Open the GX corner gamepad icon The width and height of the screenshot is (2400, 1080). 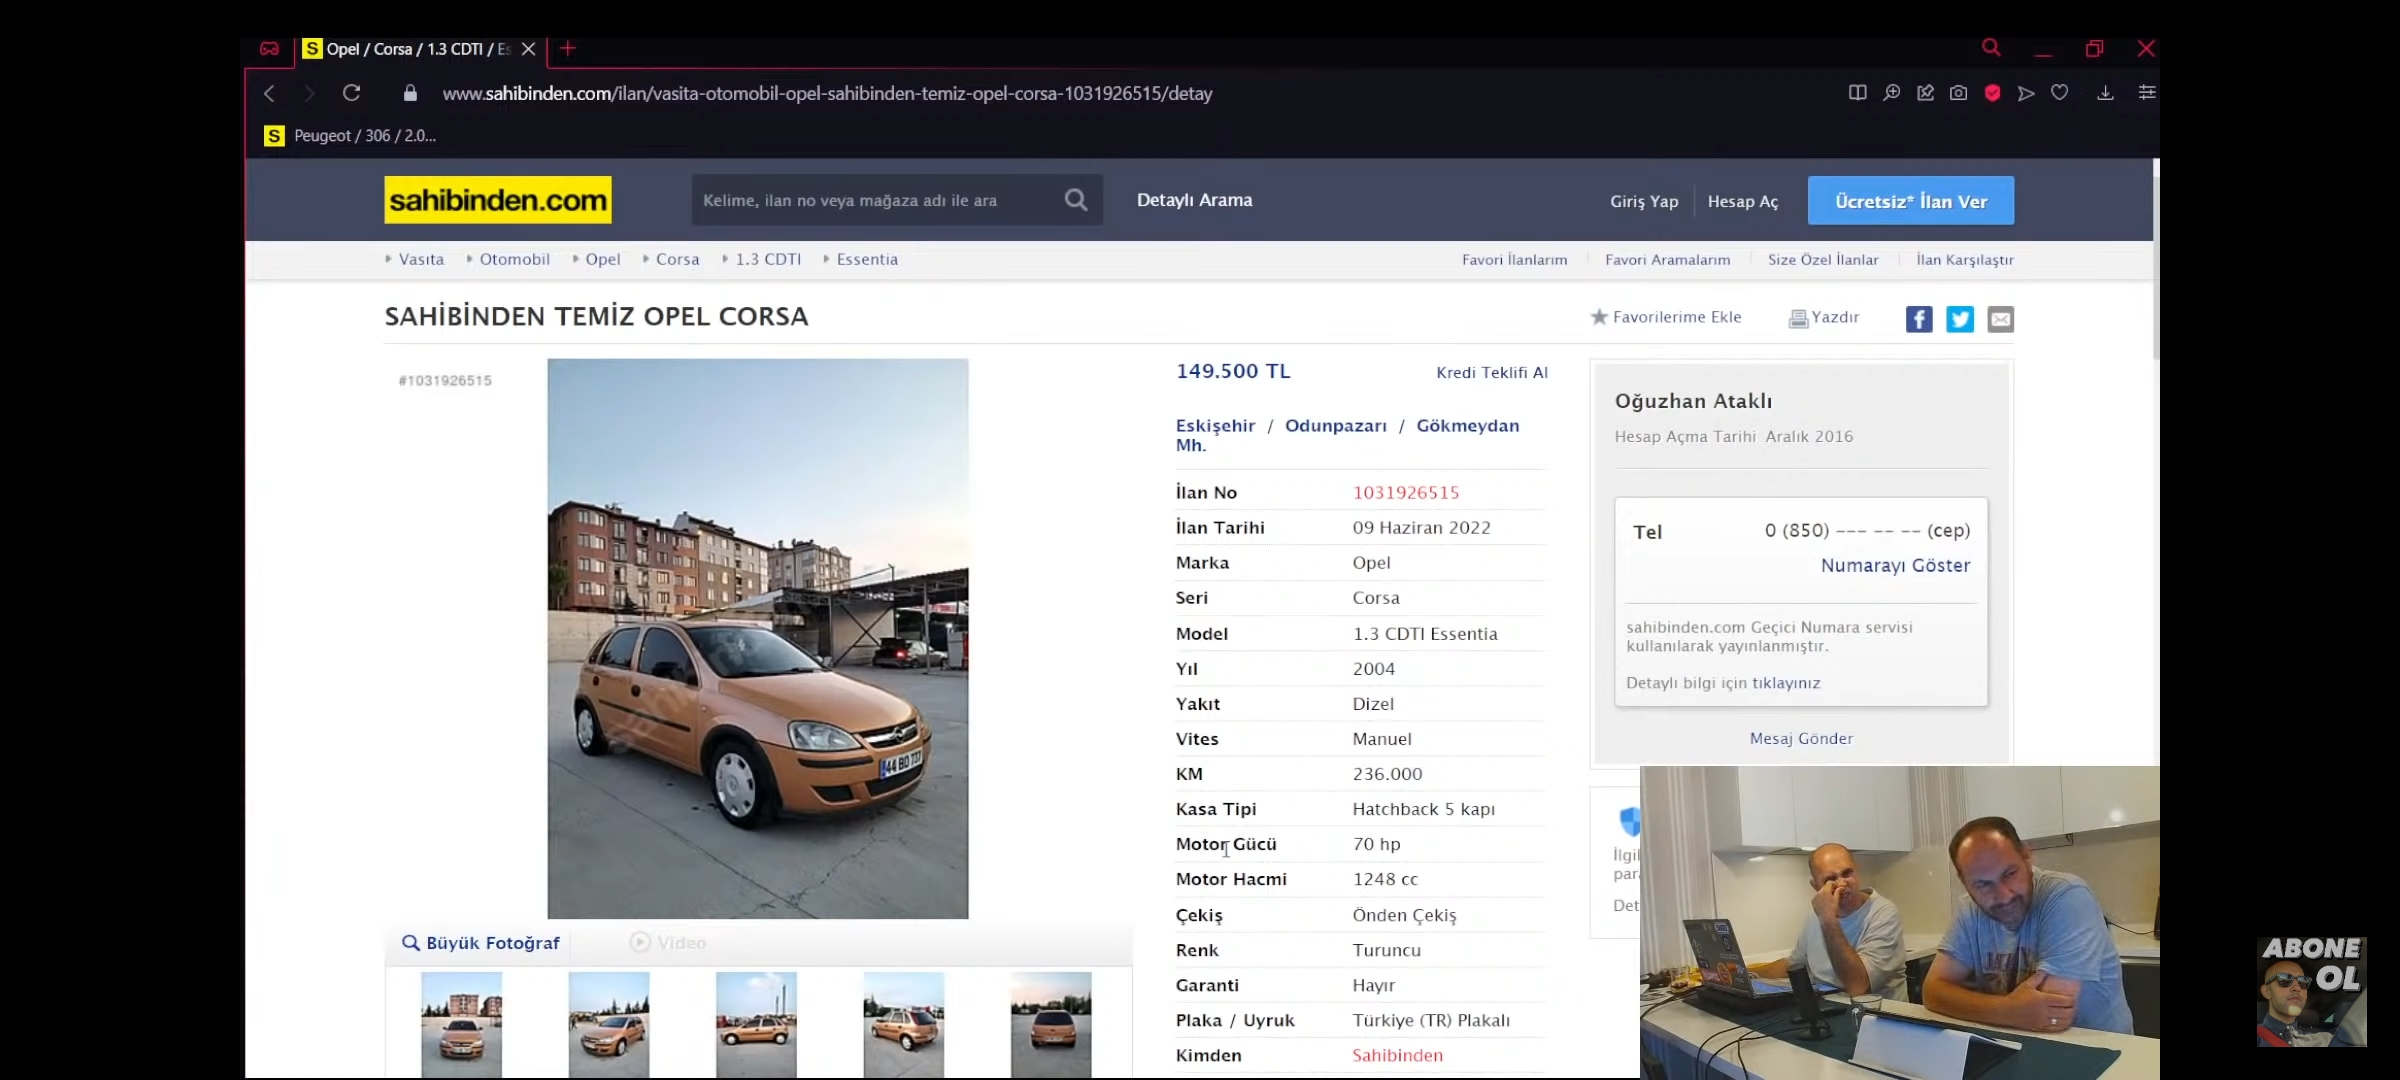point(269,48)
